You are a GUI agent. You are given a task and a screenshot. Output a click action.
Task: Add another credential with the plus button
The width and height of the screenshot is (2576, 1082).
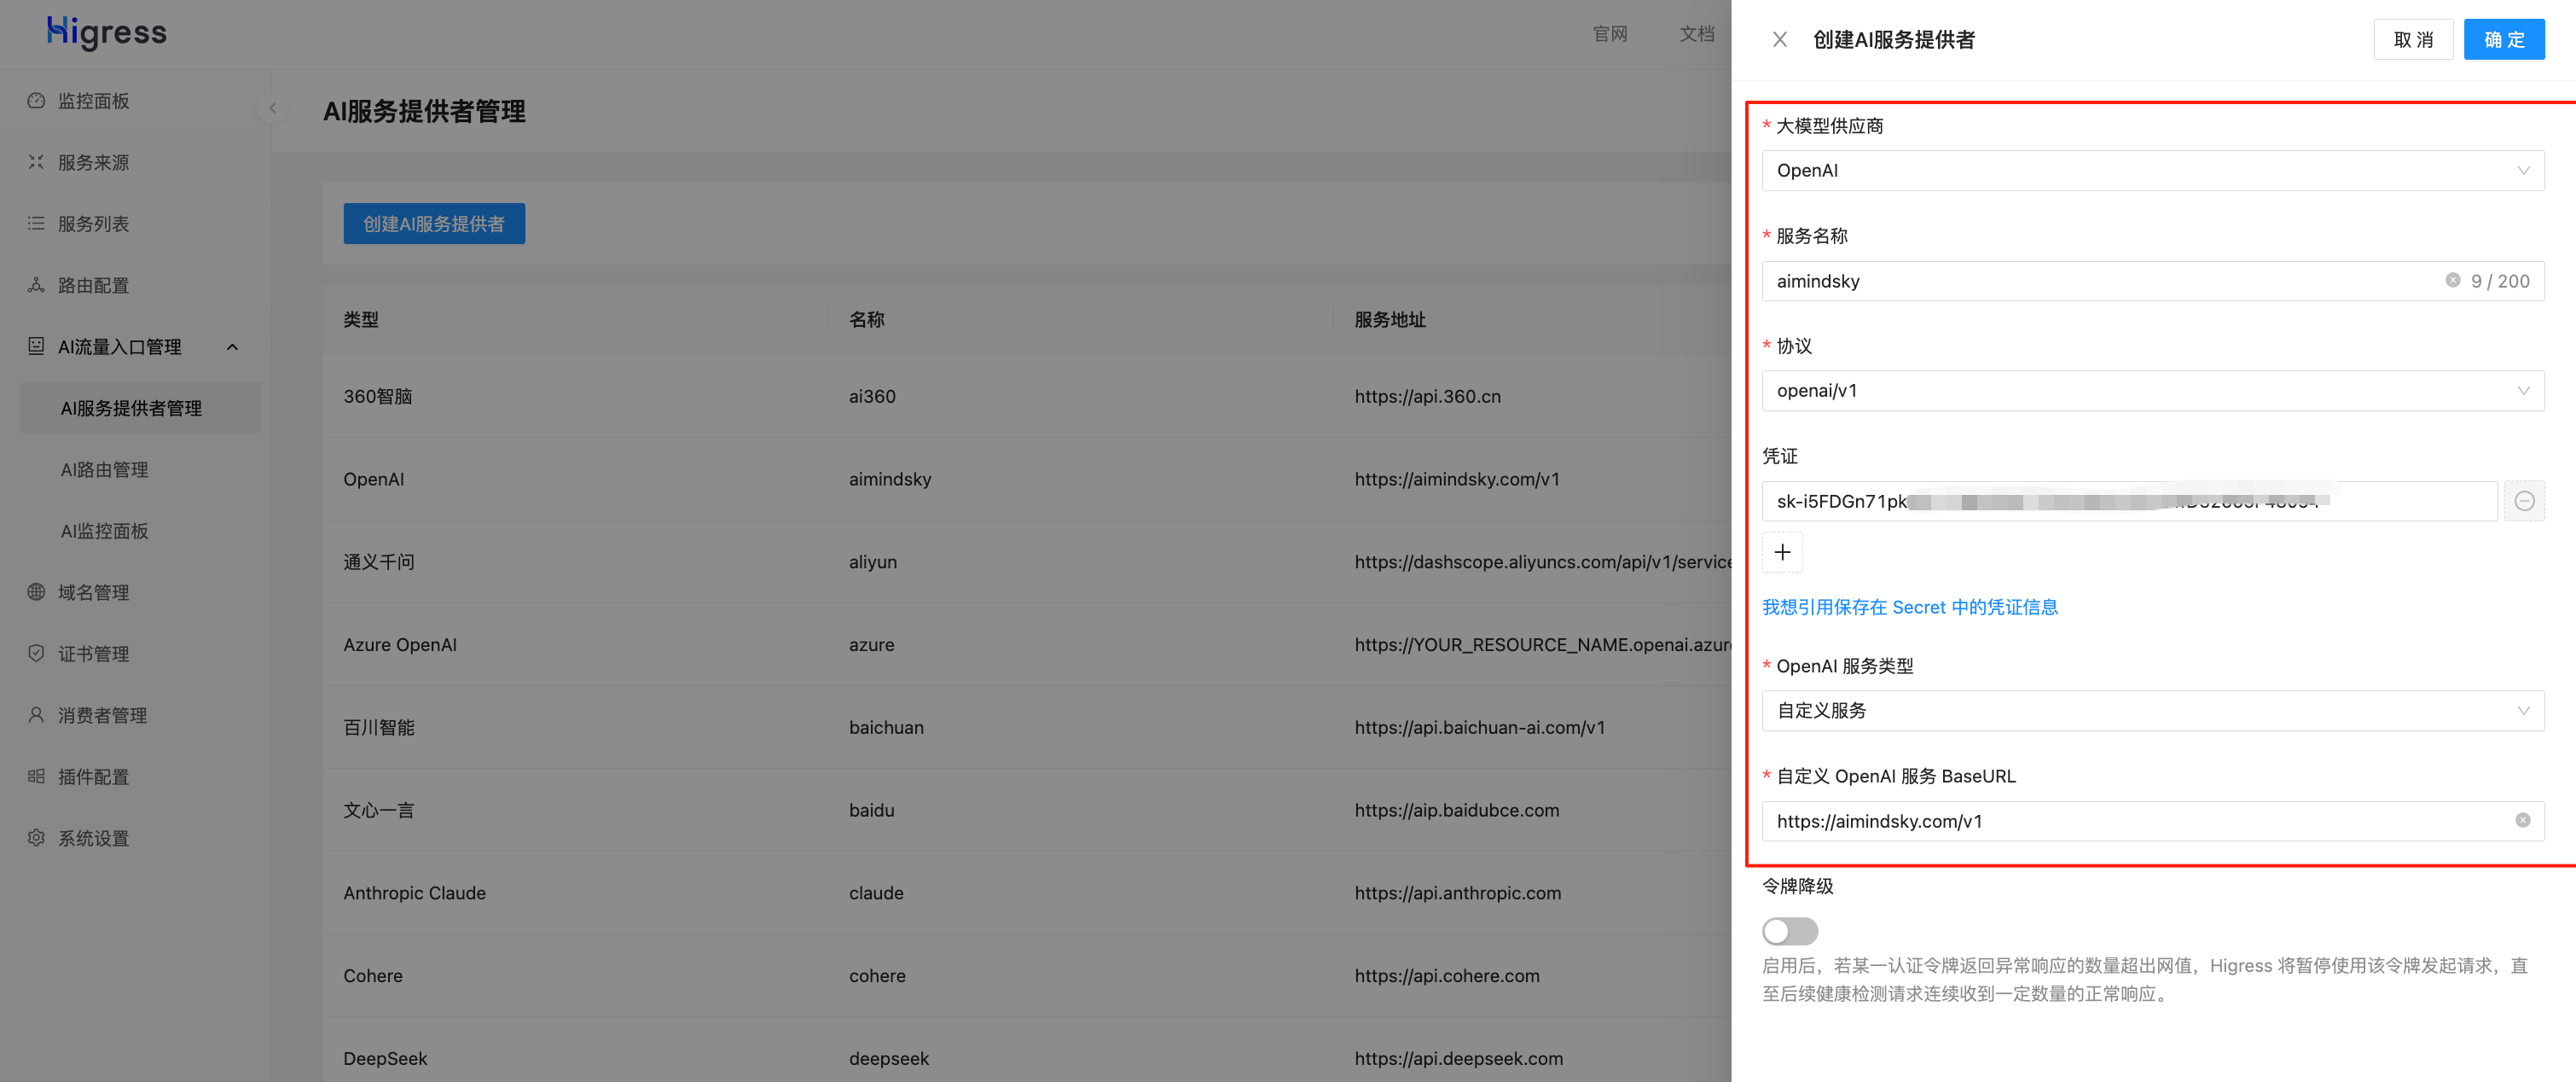point(1782,552)
